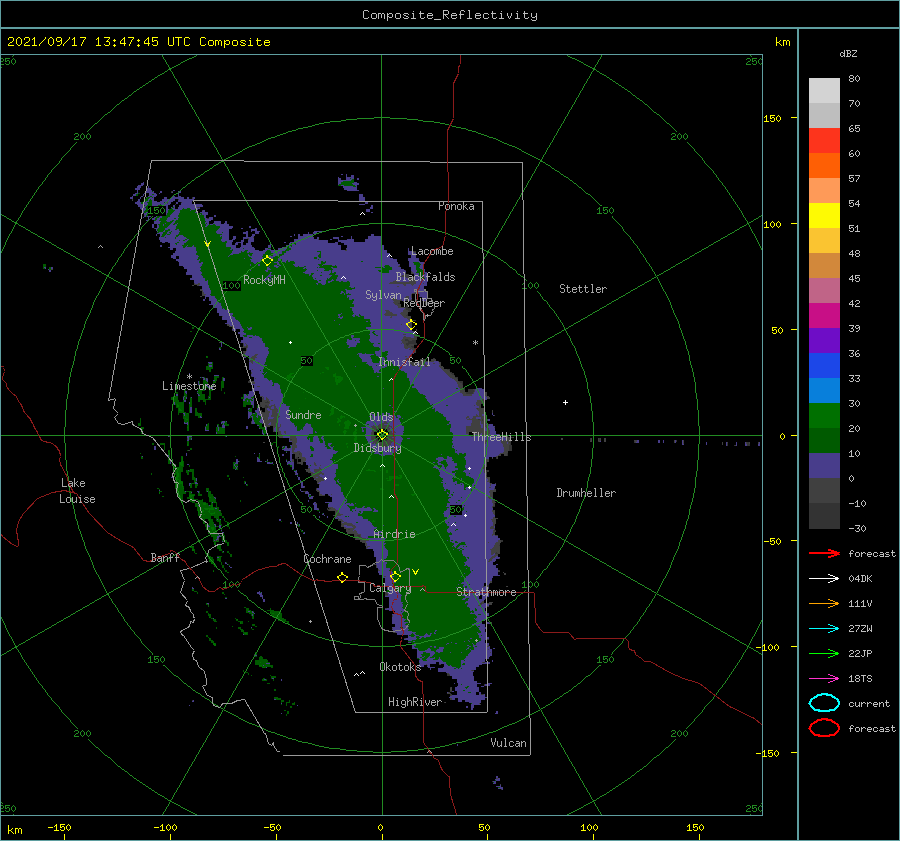Screen dimensions: 900x841
Task: Click the HighRiver city label
Action: [415, 703]
